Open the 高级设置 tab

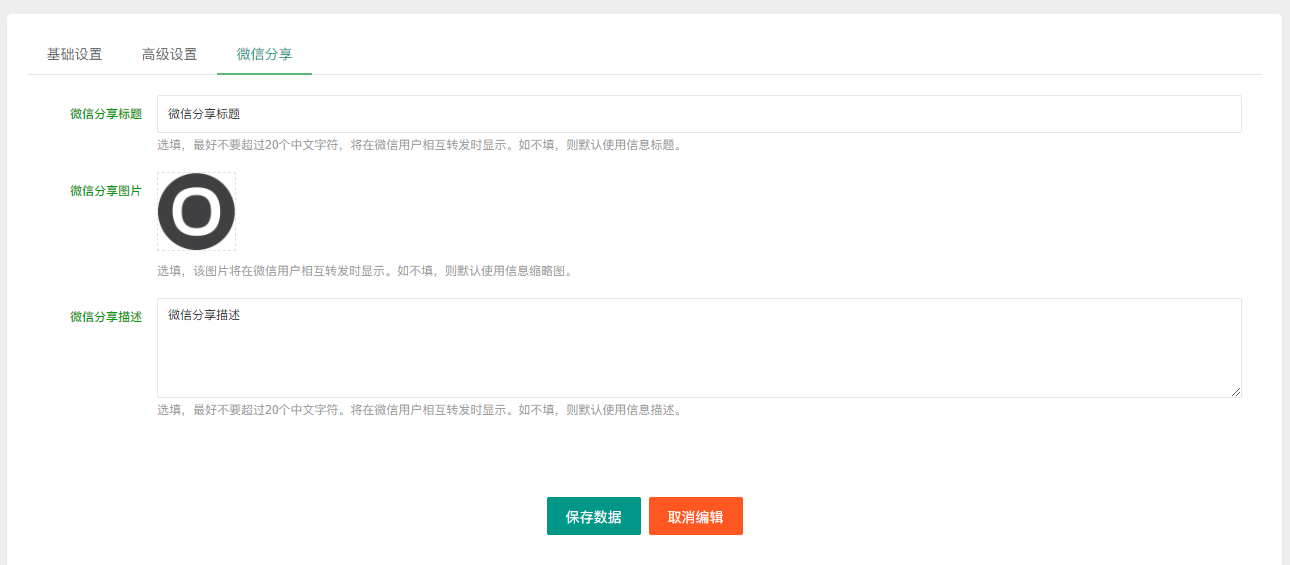pos(169,54)
